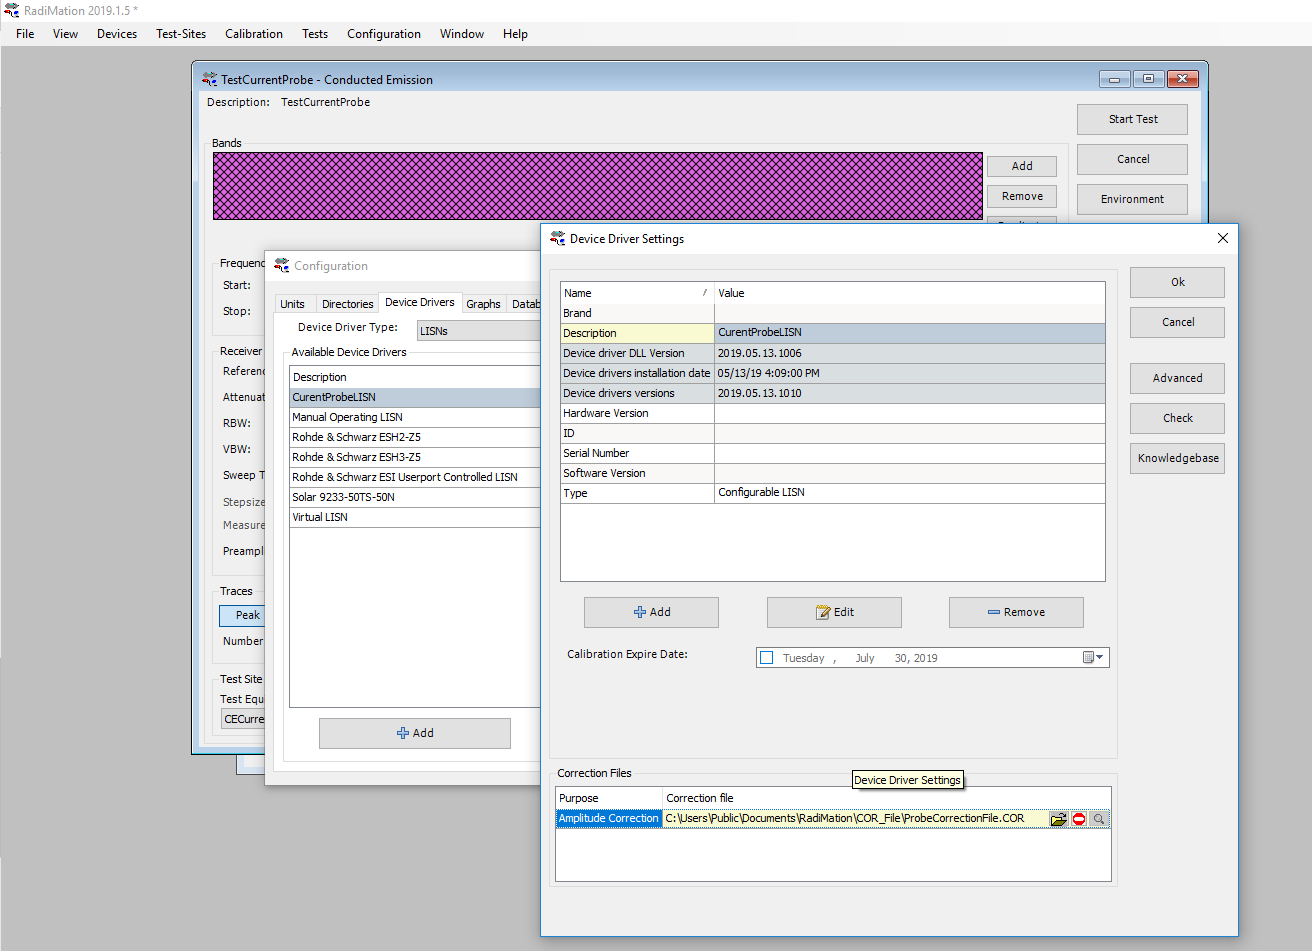This screenshot has height=951, width=1312.
Task: Maximize the TestCurrentProbe window
Action: [1148, 79]
